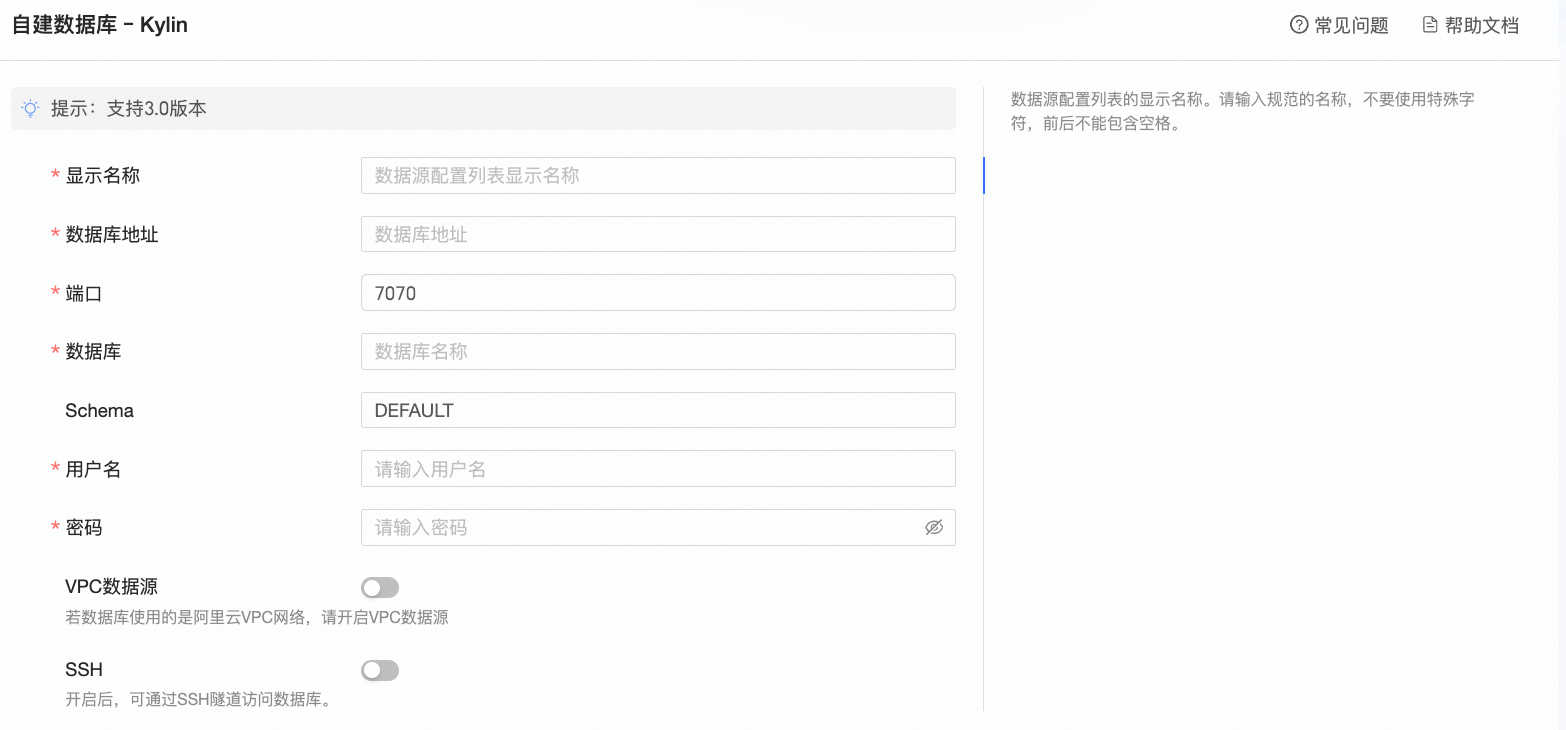Click the 密码 input field
Image resolution: width=1566 pixels, height=730 pixels.
pos(658,527)
